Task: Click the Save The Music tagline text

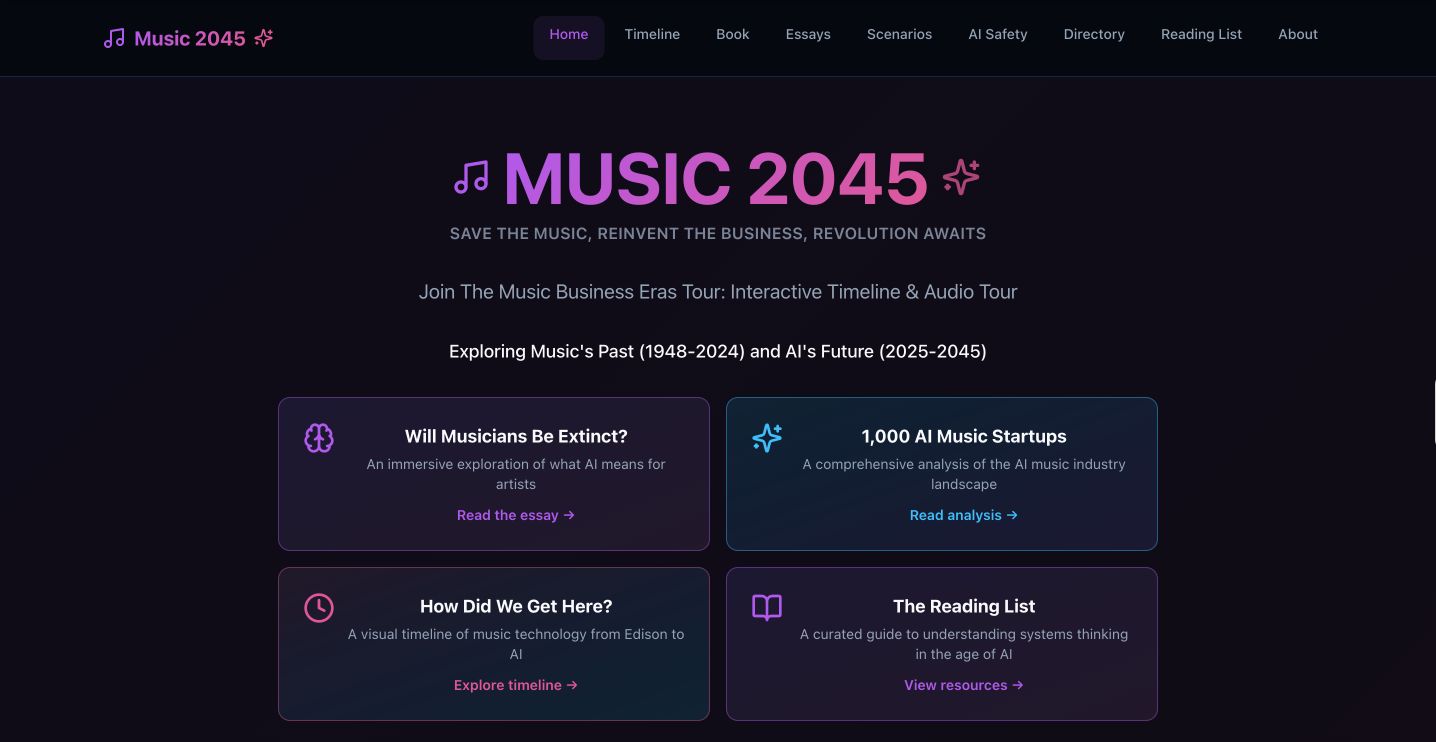Action: pyautogui.click(x=718, y=233)
